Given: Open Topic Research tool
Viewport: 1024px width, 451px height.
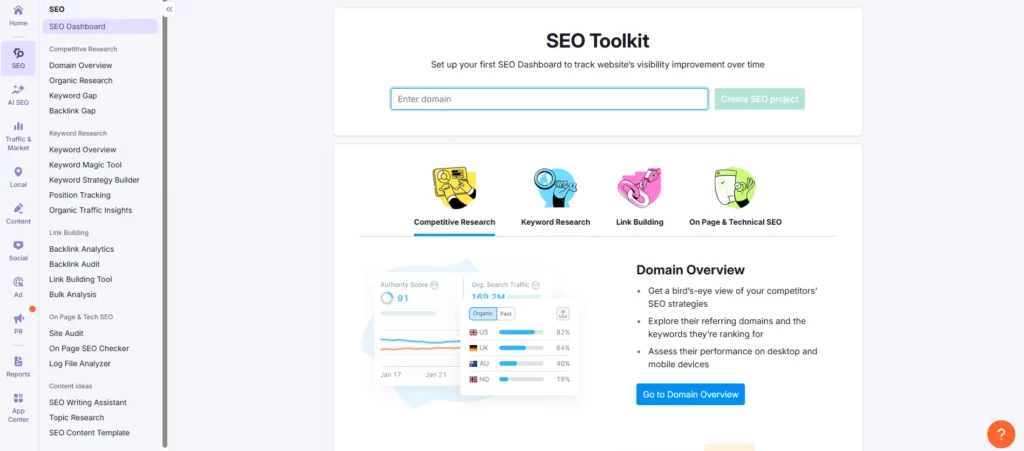Looking at the screenshot, I should pos(76,417).
